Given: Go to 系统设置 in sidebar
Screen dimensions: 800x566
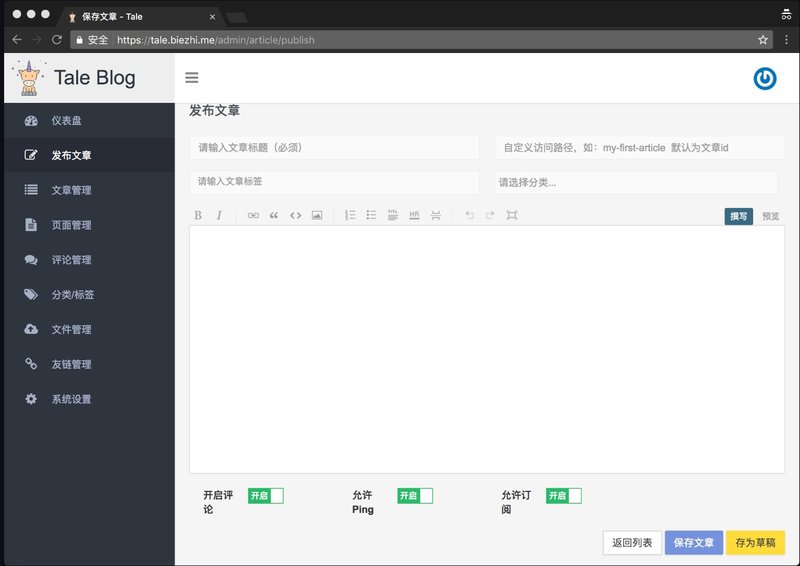Looking at the screenshot, I should coord(72,399).
